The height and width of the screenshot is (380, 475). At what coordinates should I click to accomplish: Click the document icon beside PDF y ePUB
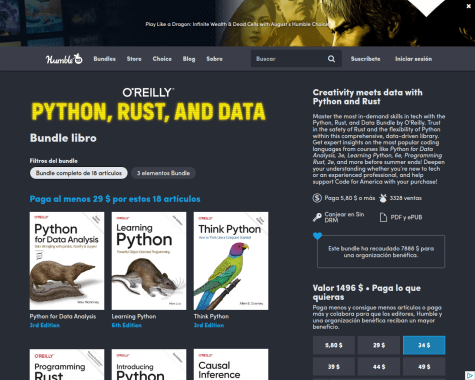(383, 217)
